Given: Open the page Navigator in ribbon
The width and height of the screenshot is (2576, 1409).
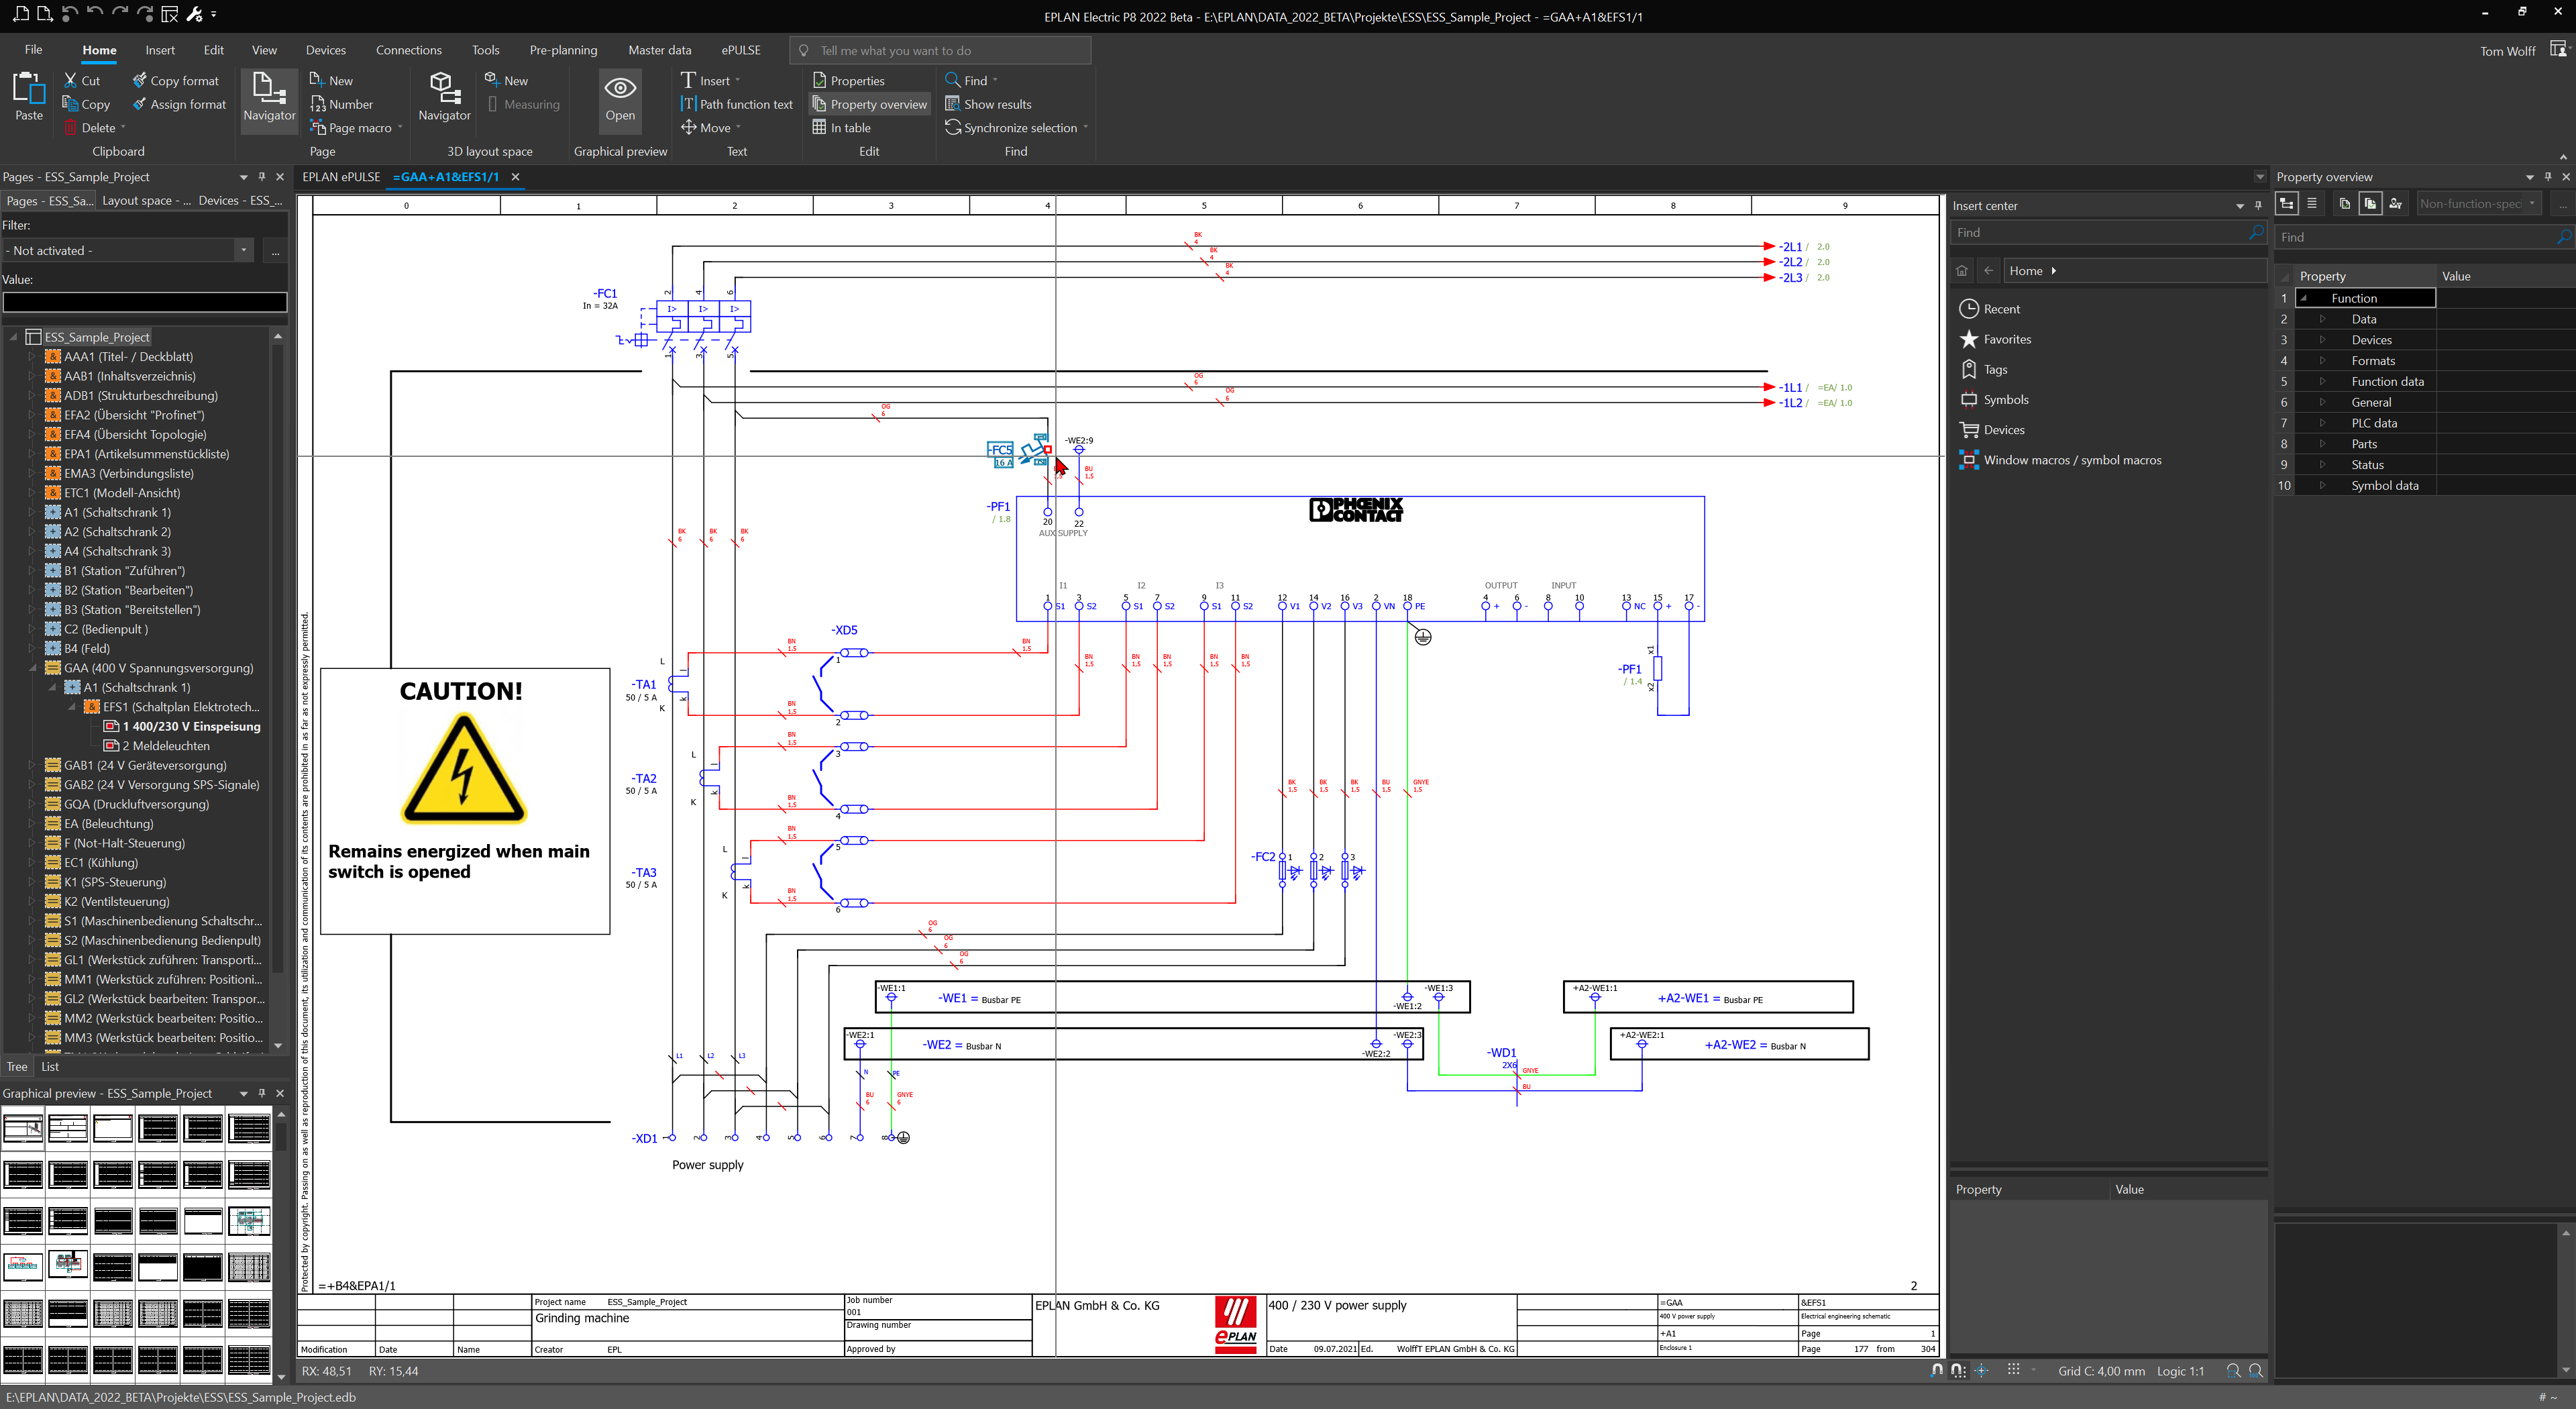Looking at the screenshot, I should [269, 97].
